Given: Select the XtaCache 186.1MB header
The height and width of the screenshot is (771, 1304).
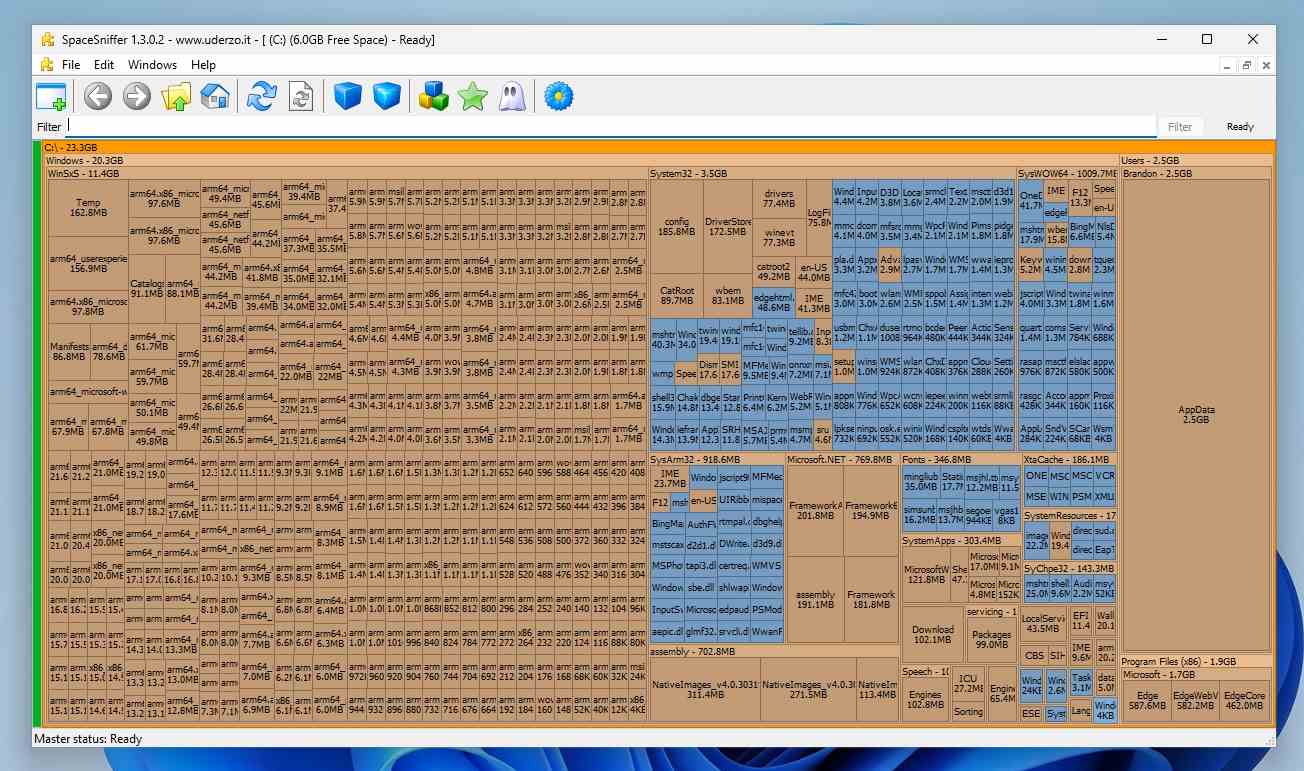Looking at the screenshot, I should point(1070,459).
